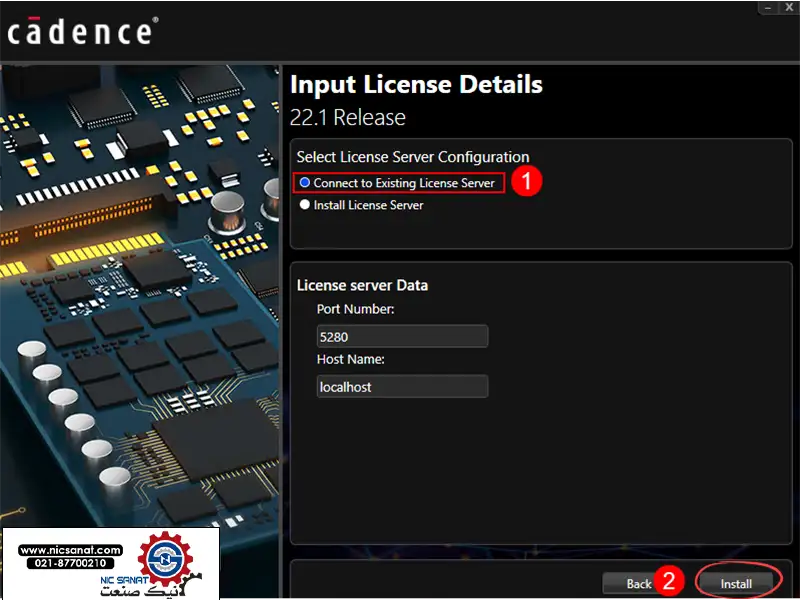This screenshot has height=600, width=800.
Task: Open the www.nicsanat.com website link
Action: [x=70, y=550]
